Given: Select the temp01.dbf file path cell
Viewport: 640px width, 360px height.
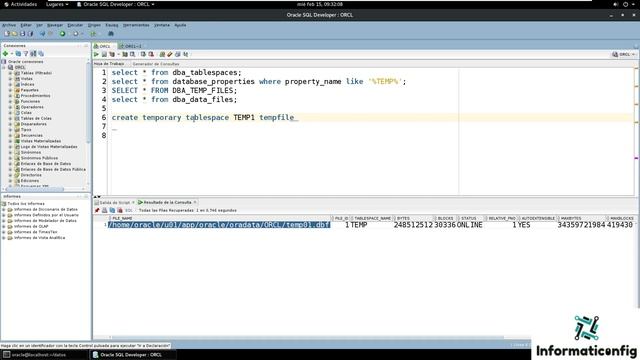Looking at the screenshot, I should click(x=219, y=225).
